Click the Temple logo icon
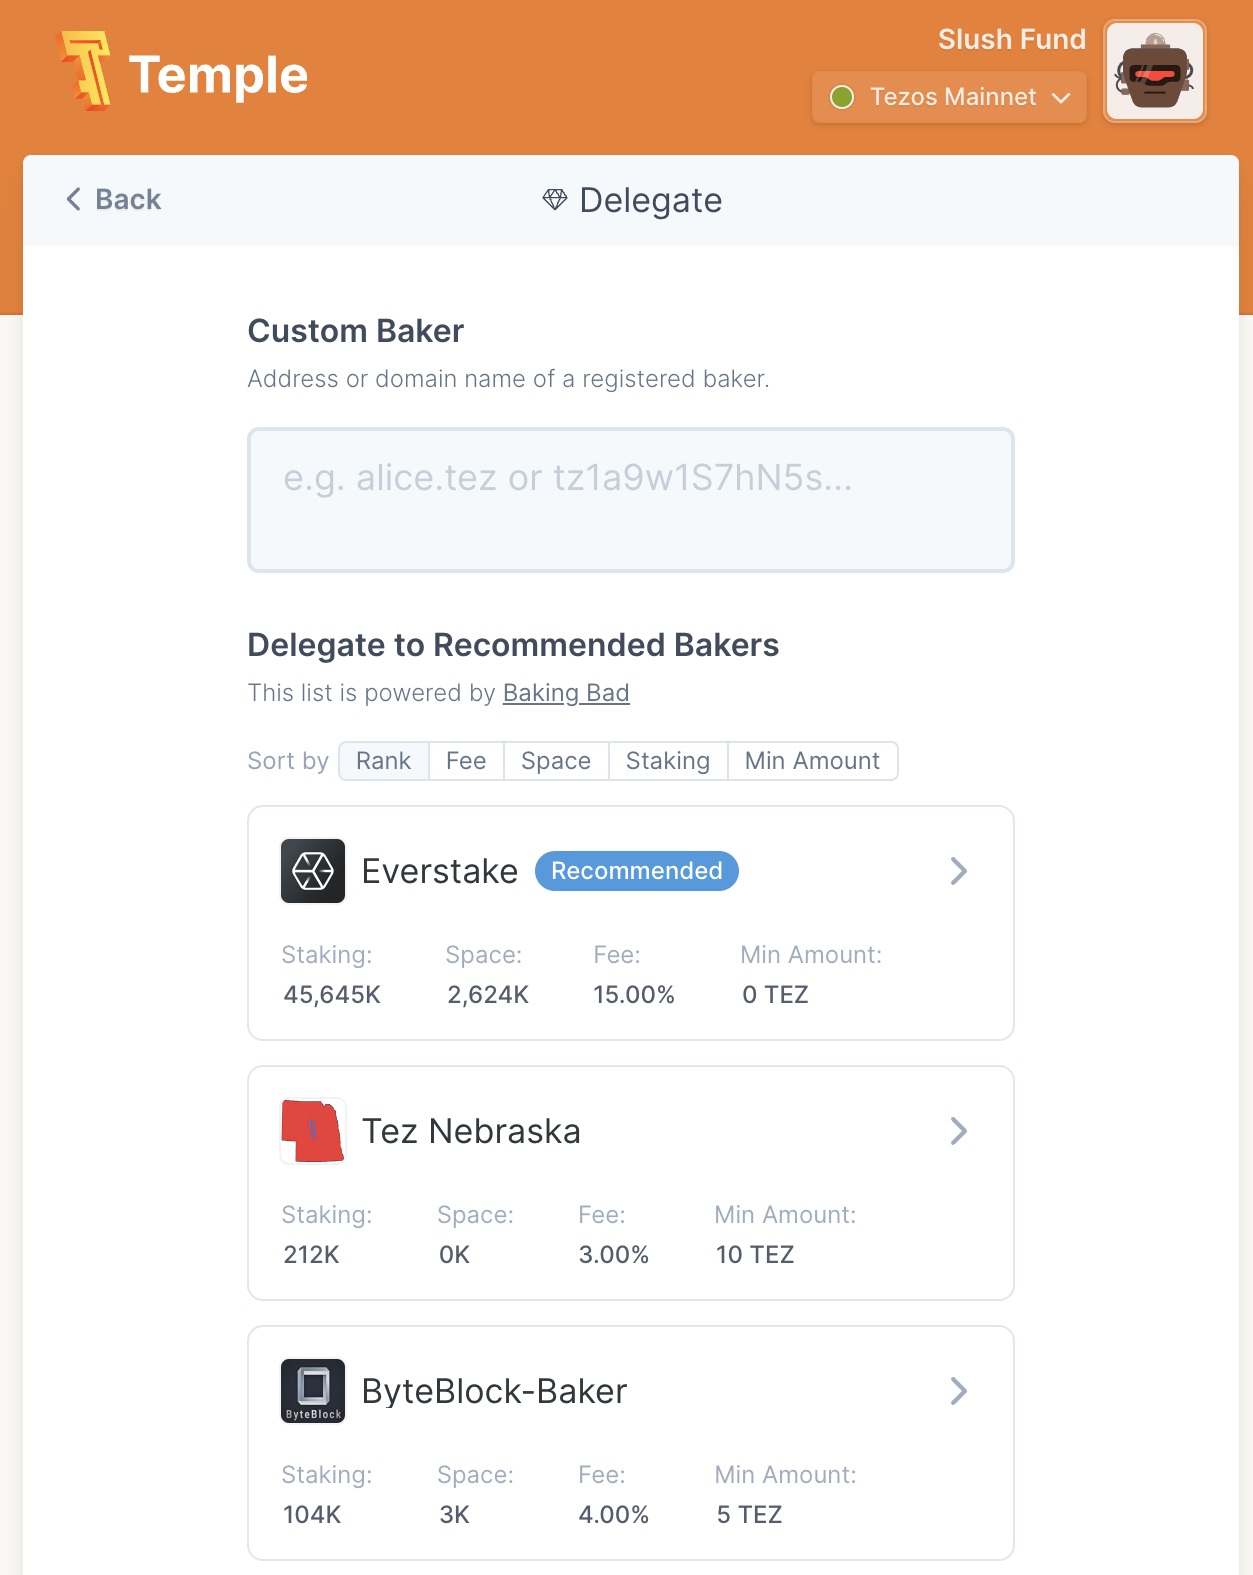 [x=86, y=70]
